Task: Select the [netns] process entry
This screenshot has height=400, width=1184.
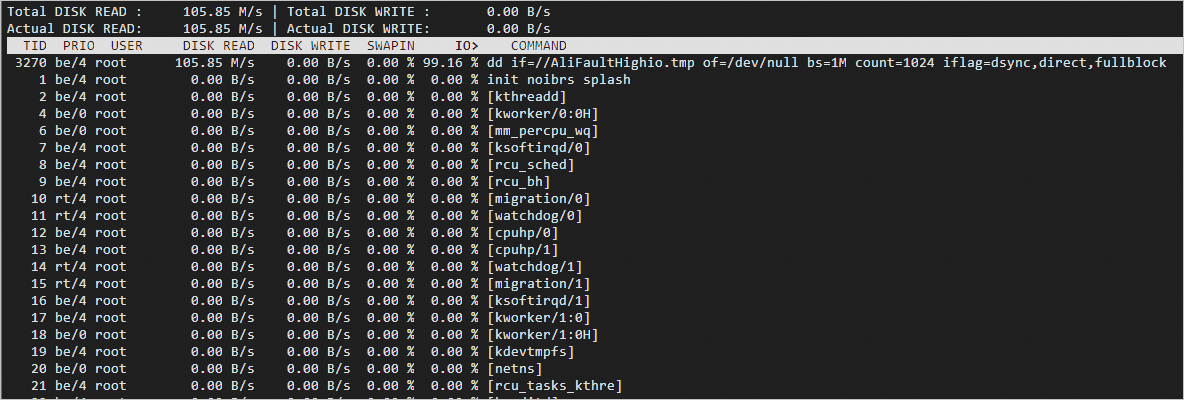Action: tap(515, 369)
